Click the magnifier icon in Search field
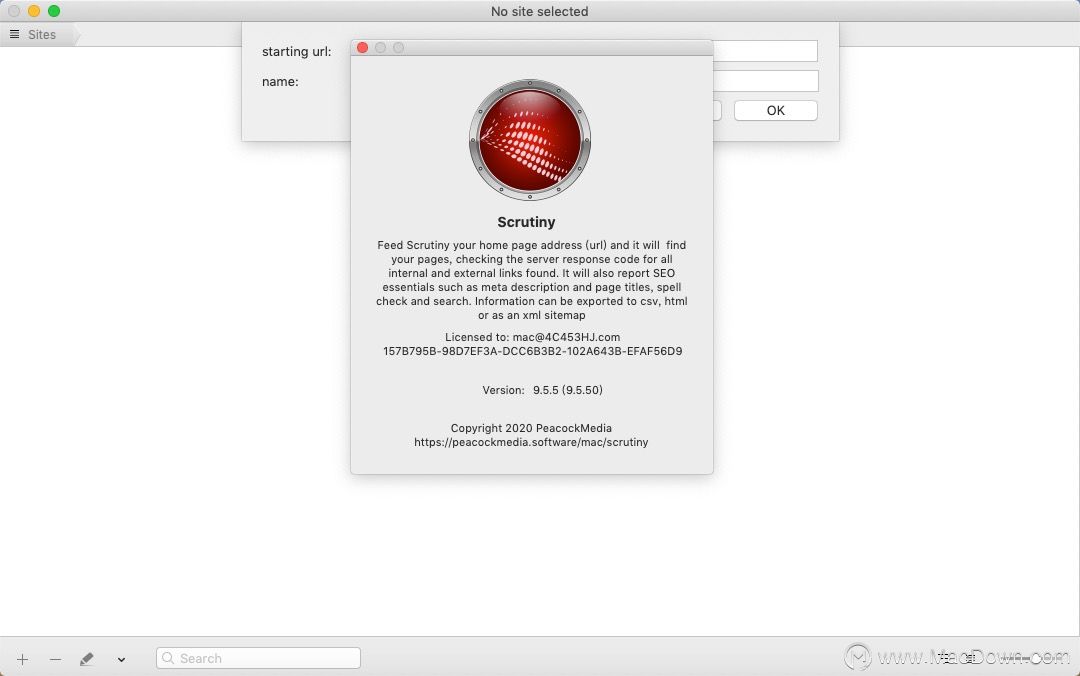1080x676 pixels. [x=167, y=658]
